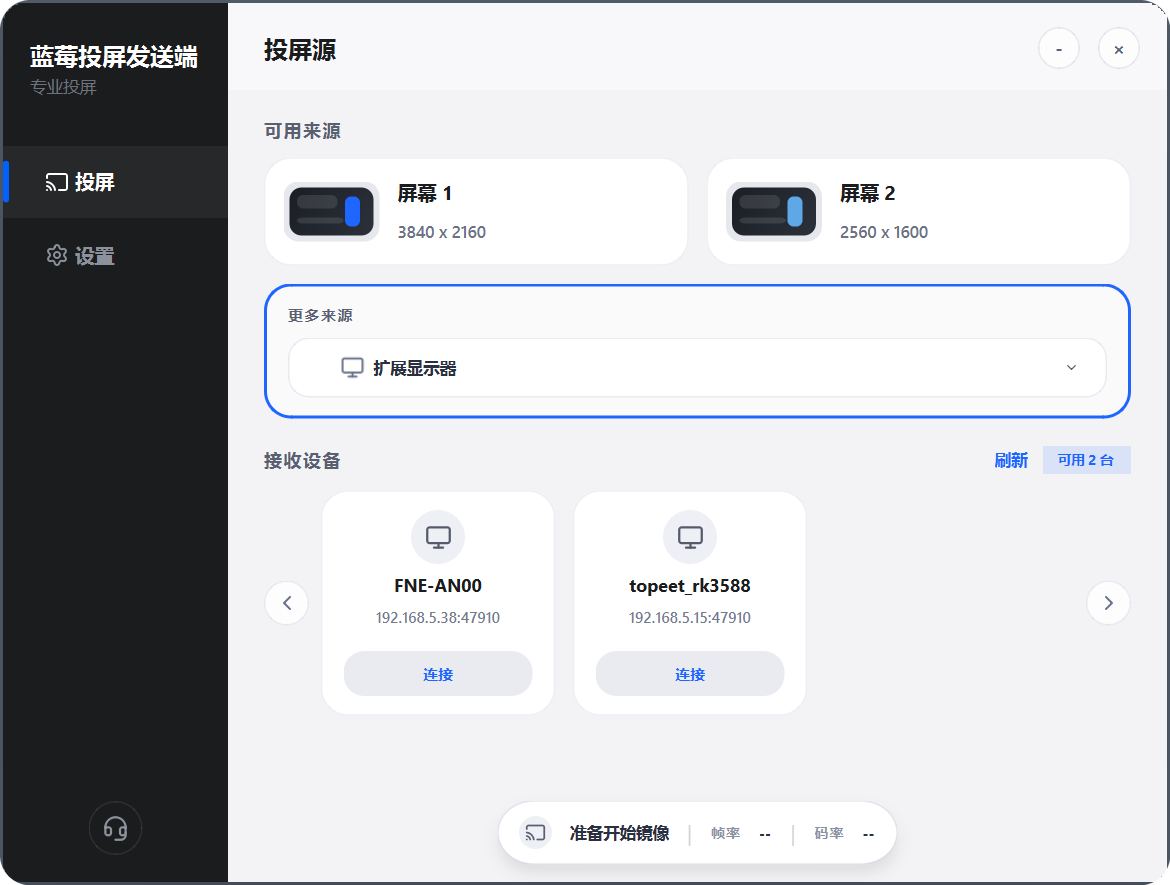Click the cast icon in 准备开始镜像 bar
Screen dimensions: 1170x885
(x=535, y=832)
